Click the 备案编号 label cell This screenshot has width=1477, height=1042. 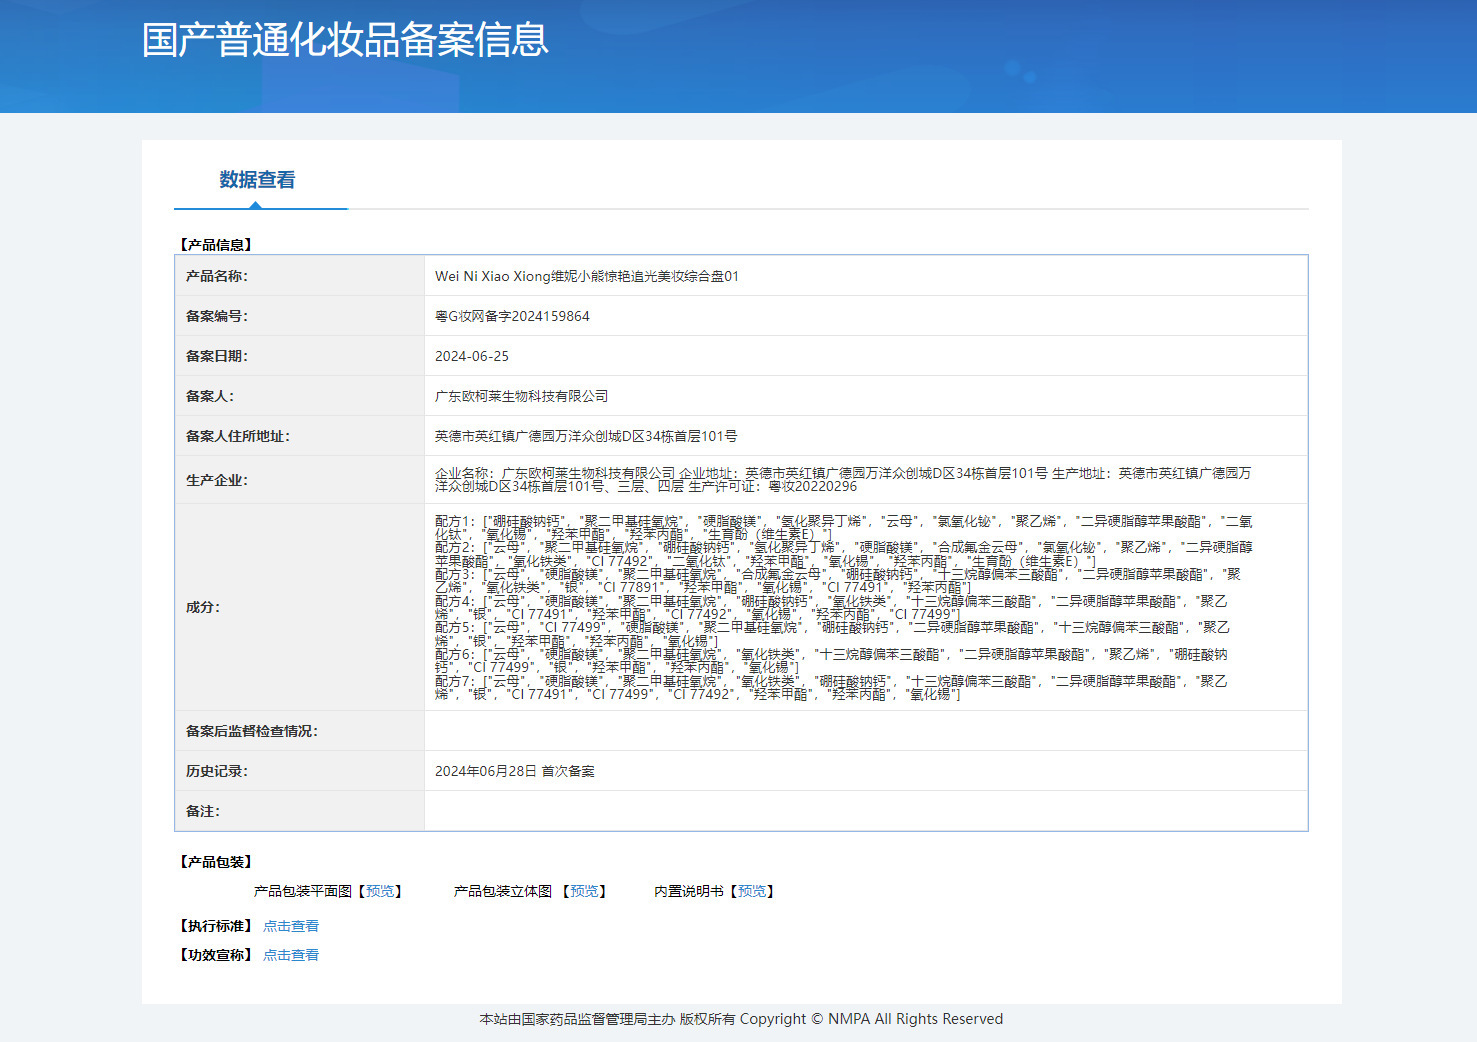(300, 316)
